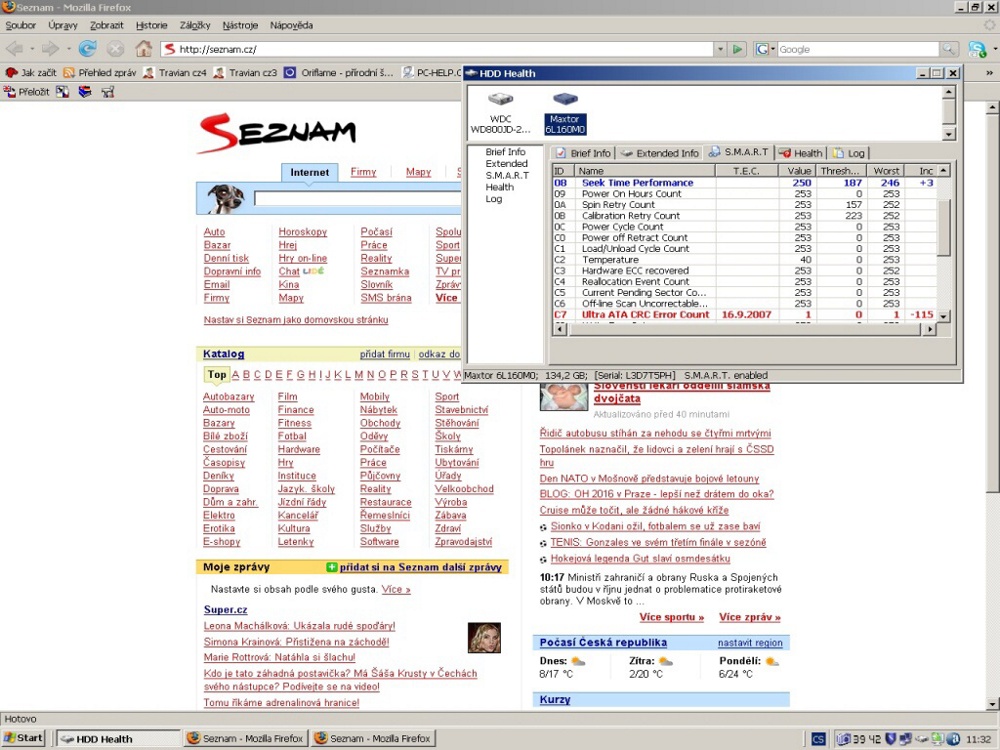Switch to HDD Health taskbar button
This screenshot has height=750, width=1000.
point(119,739)
